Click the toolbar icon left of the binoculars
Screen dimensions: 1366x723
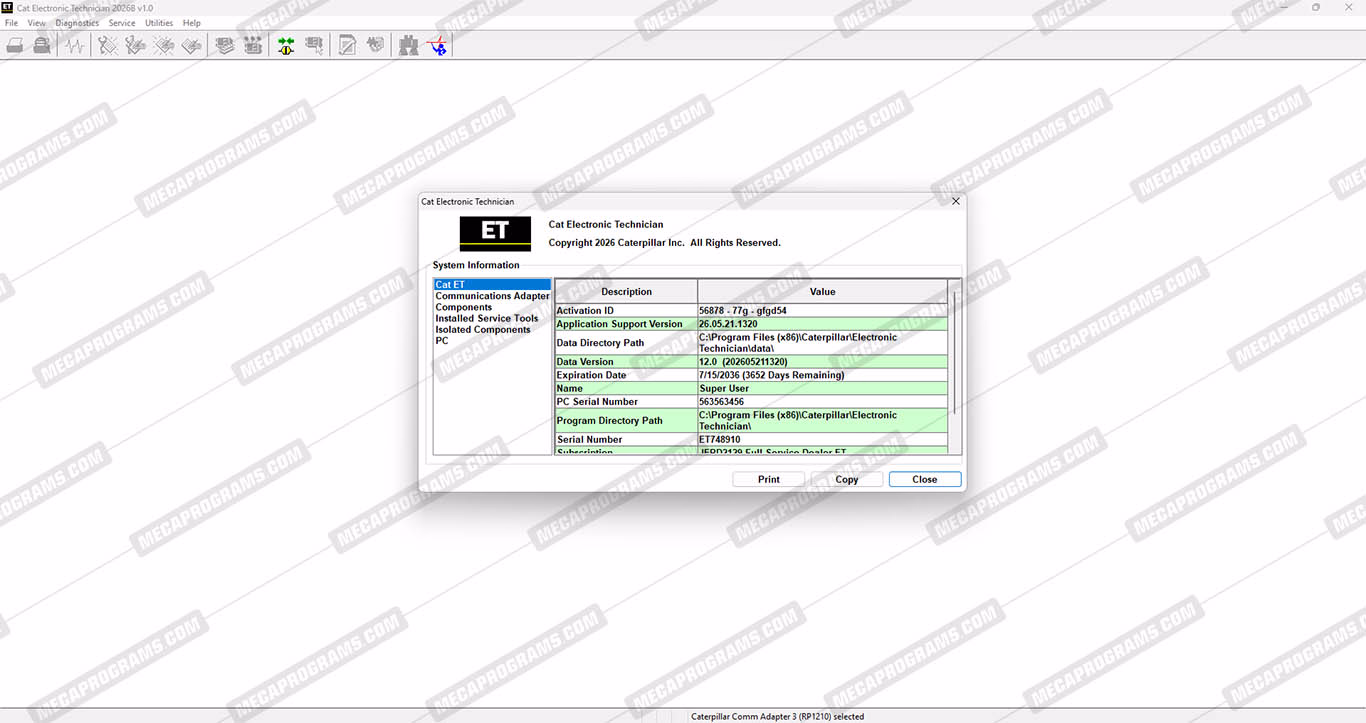pos(375,45)
